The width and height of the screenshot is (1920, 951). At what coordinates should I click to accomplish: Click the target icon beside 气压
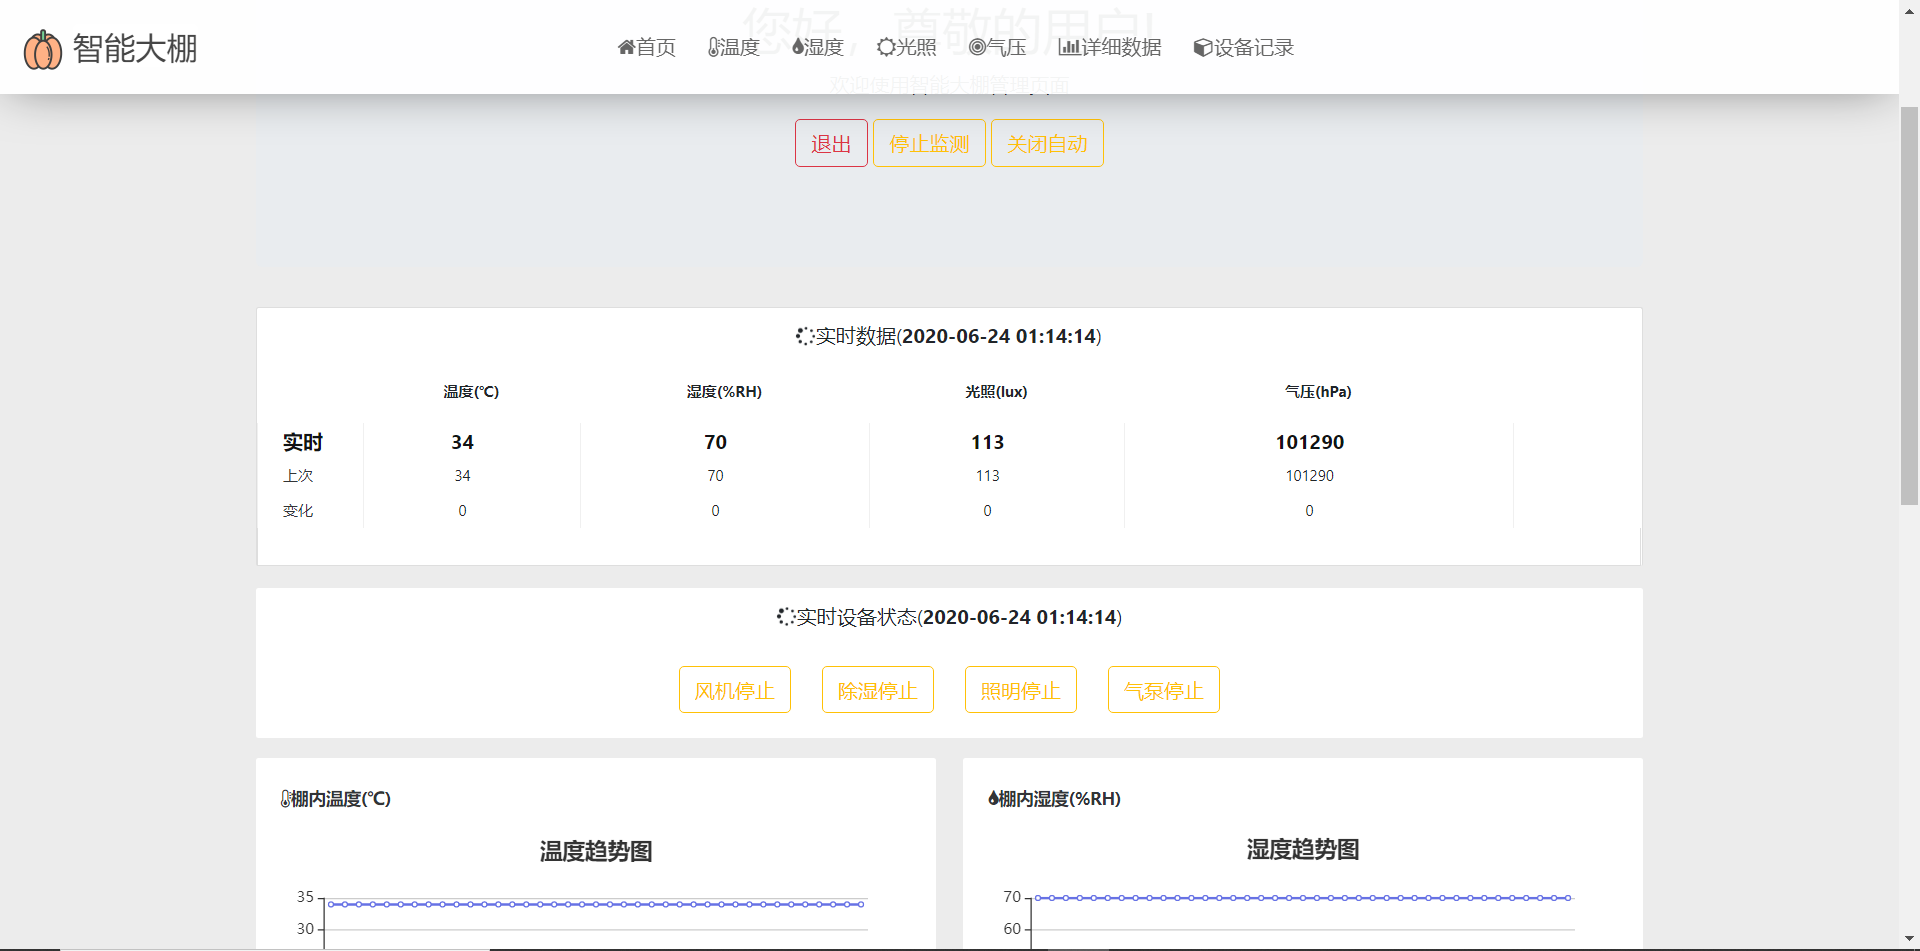[977, 47]
